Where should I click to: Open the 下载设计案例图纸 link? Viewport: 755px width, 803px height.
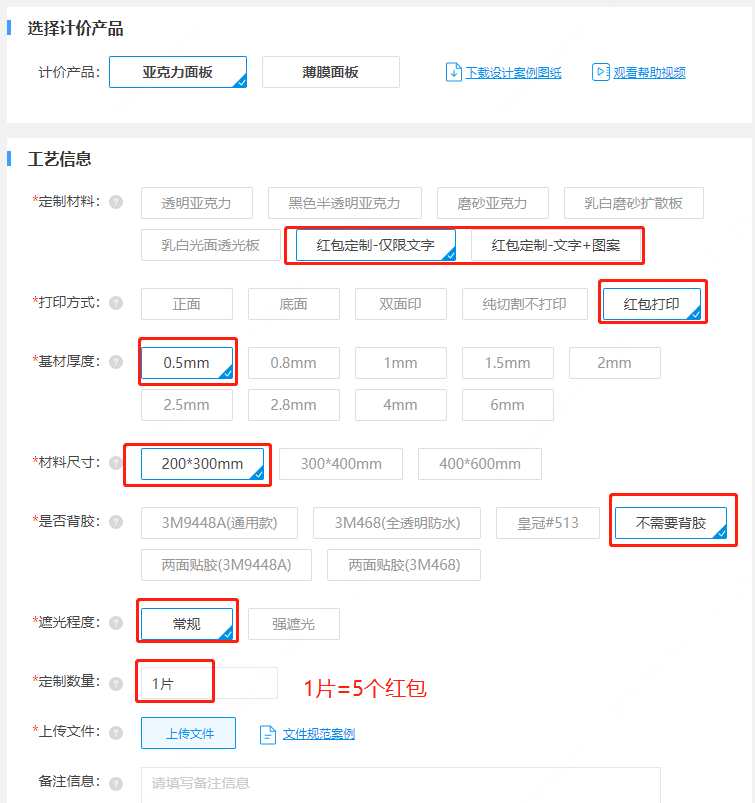[x=513, y=73]
